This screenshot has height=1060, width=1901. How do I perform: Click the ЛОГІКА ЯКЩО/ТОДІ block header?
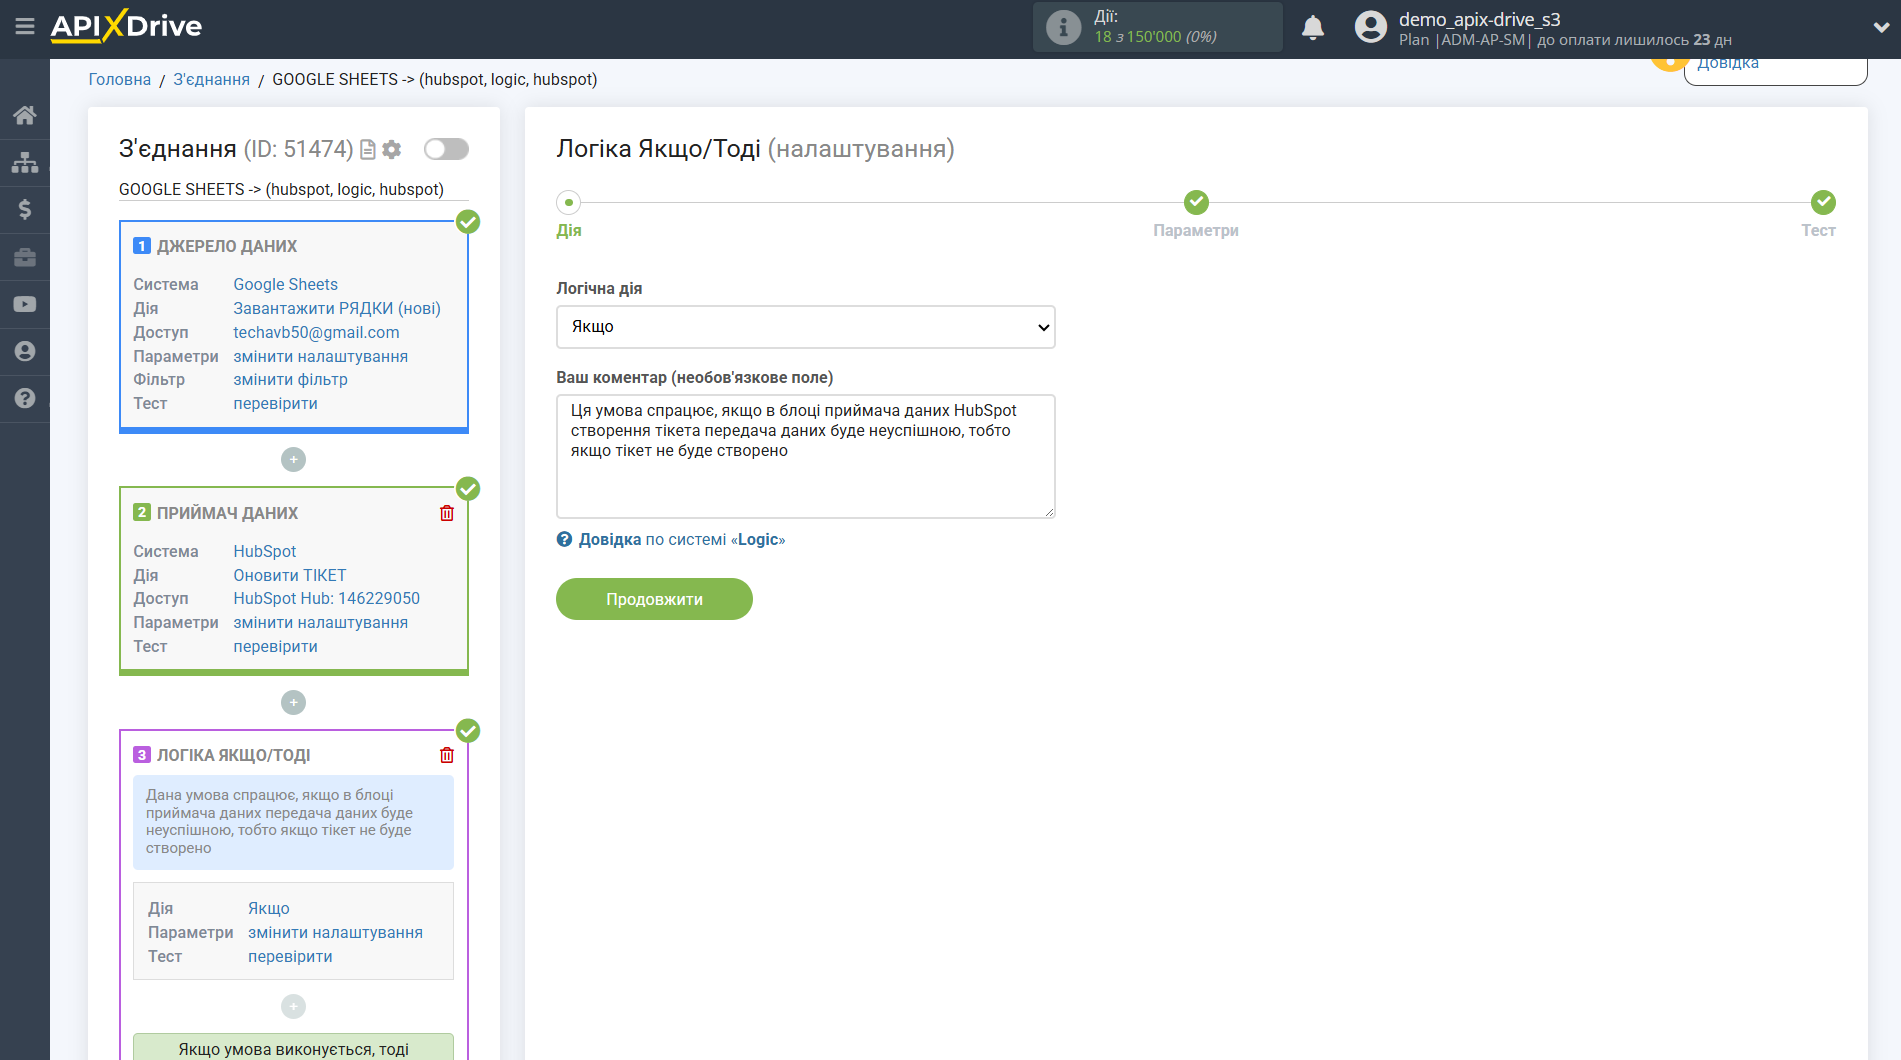click(x=233, y=755)
